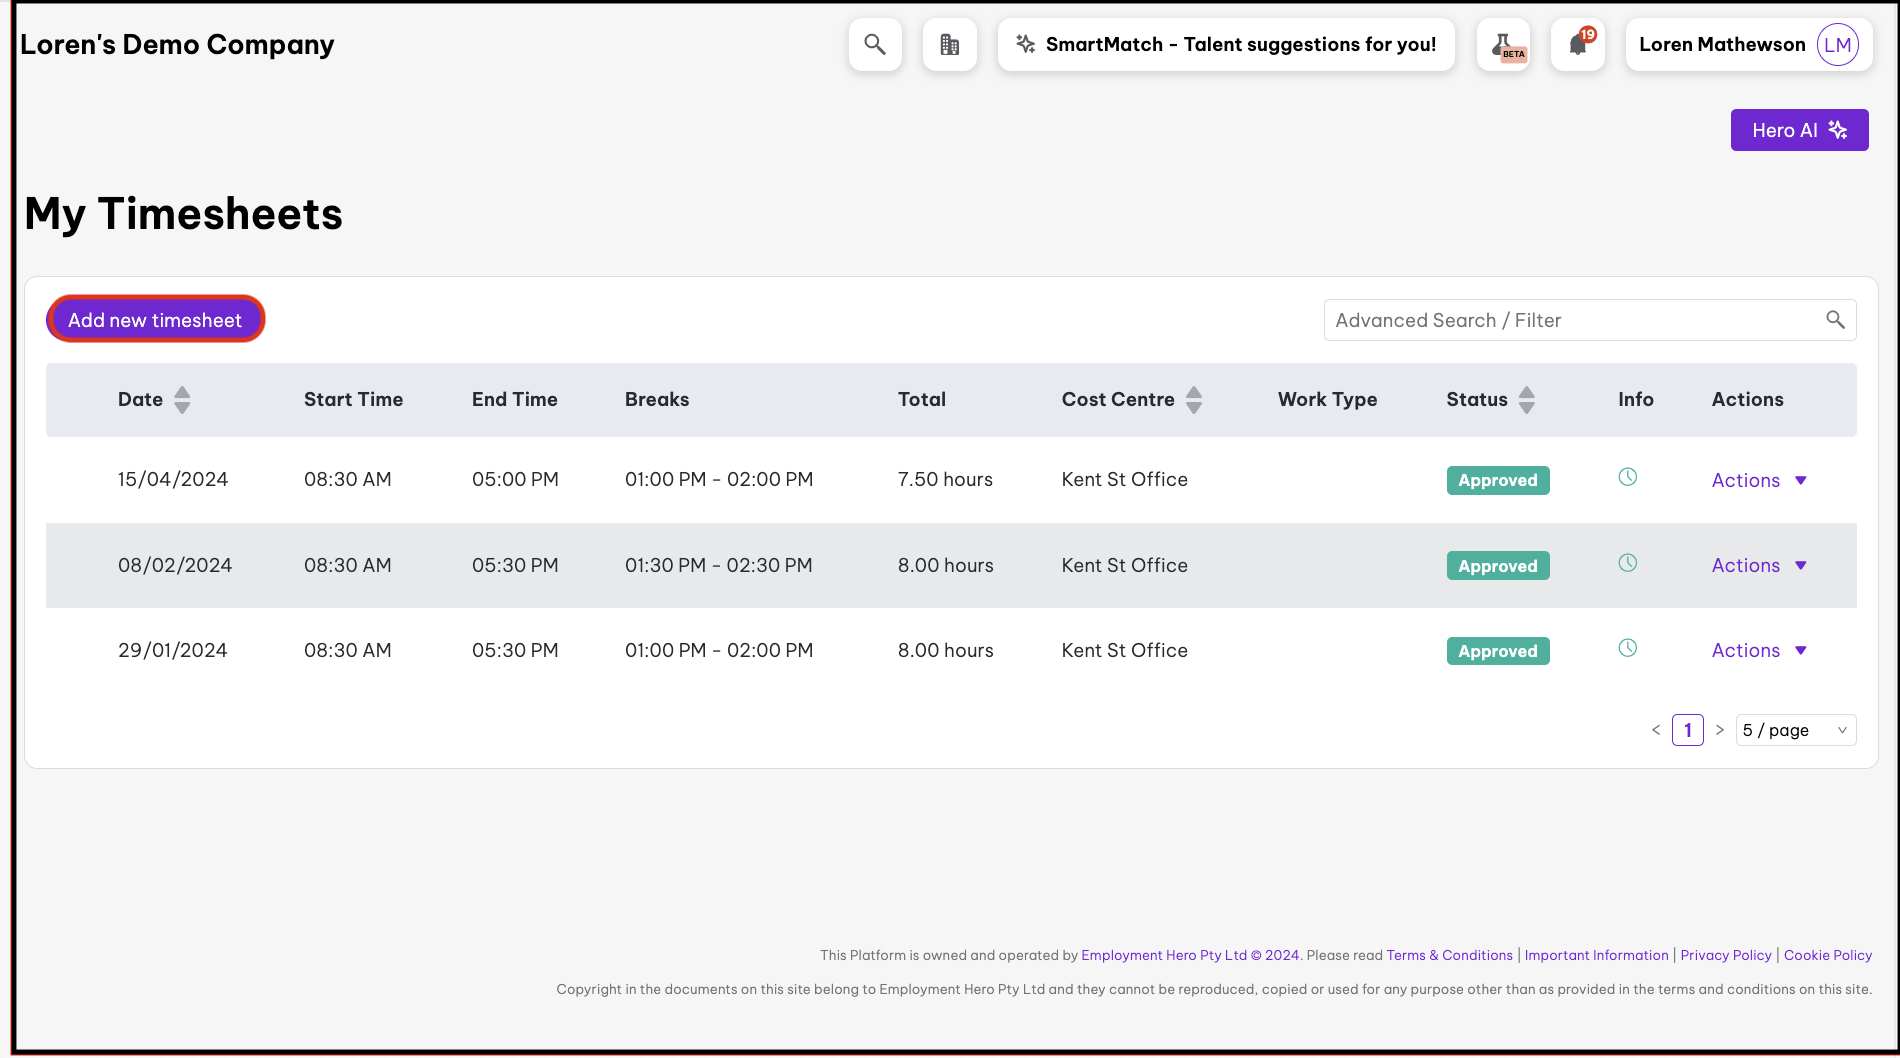Click clock info icon for 29/01/2024 timesheet
The width and height of the screenshot is (1900, 1058).
click(x=1628, y=648)
